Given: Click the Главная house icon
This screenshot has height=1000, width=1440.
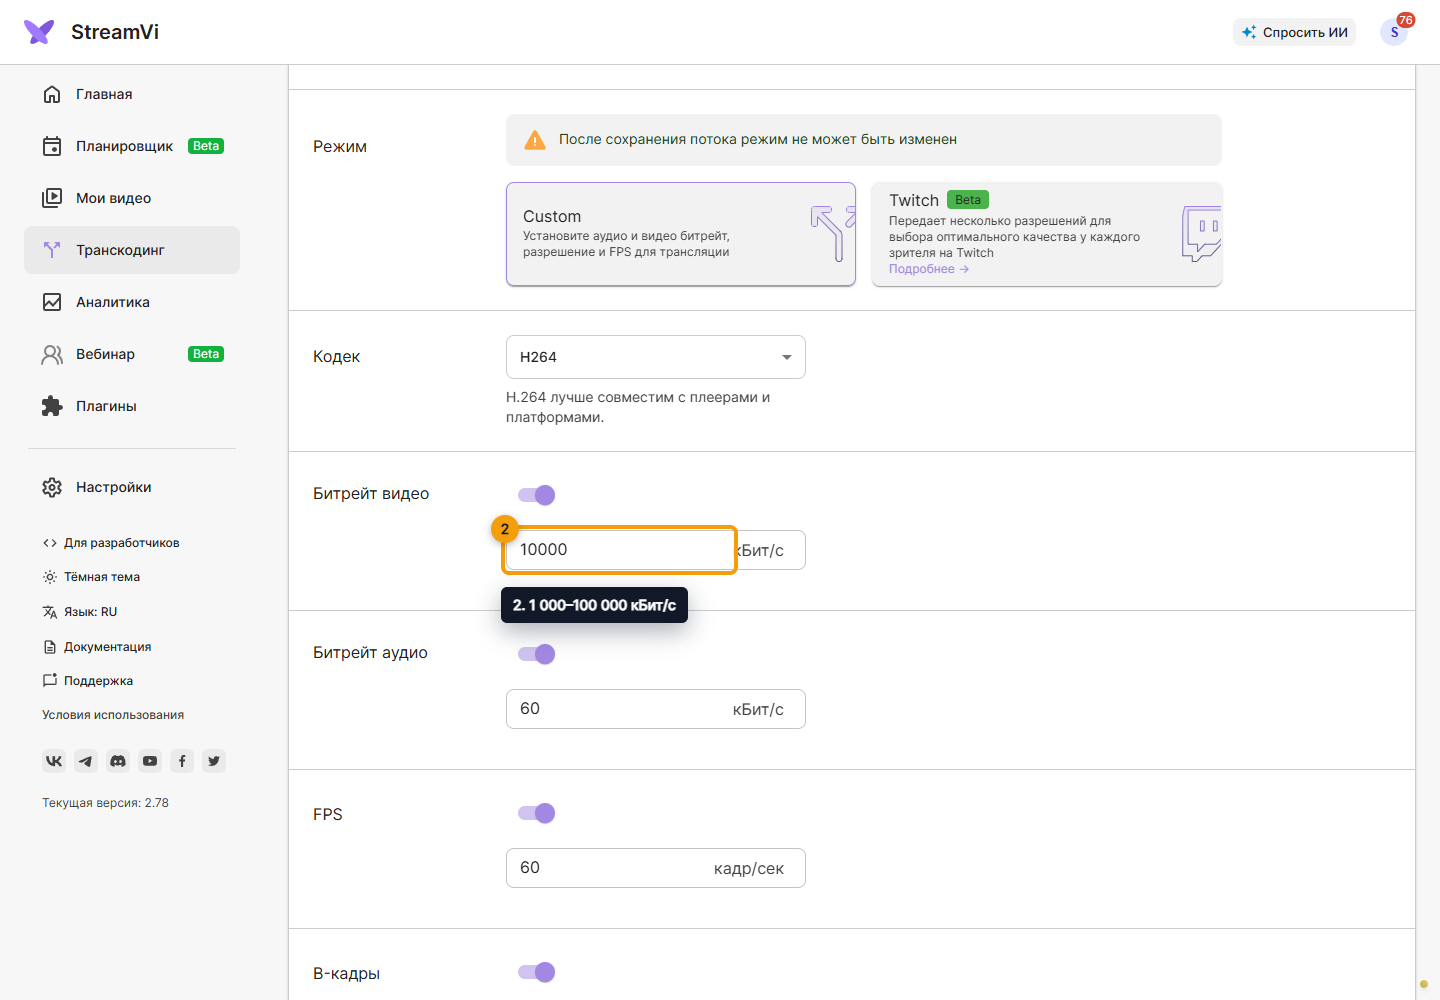Looking at the screenshot, I should pos(52,94).
